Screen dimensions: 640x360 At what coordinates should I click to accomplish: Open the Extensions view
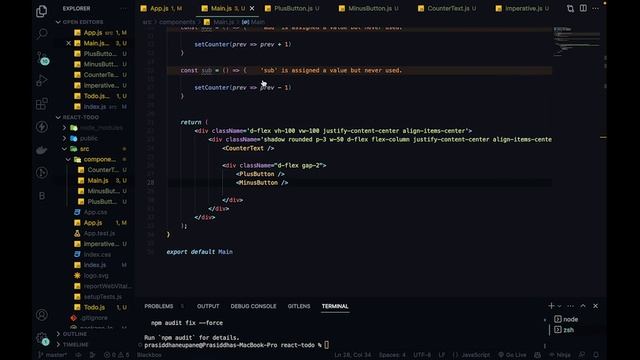tap(42, 104)
